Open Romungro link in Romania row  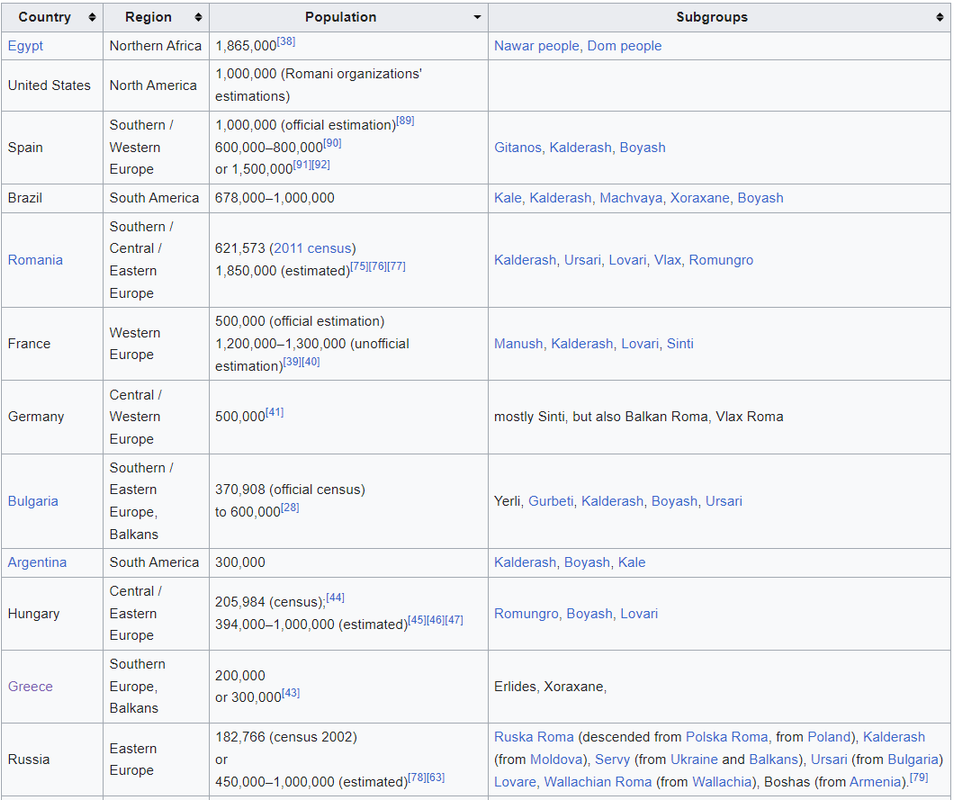point(721,260)
